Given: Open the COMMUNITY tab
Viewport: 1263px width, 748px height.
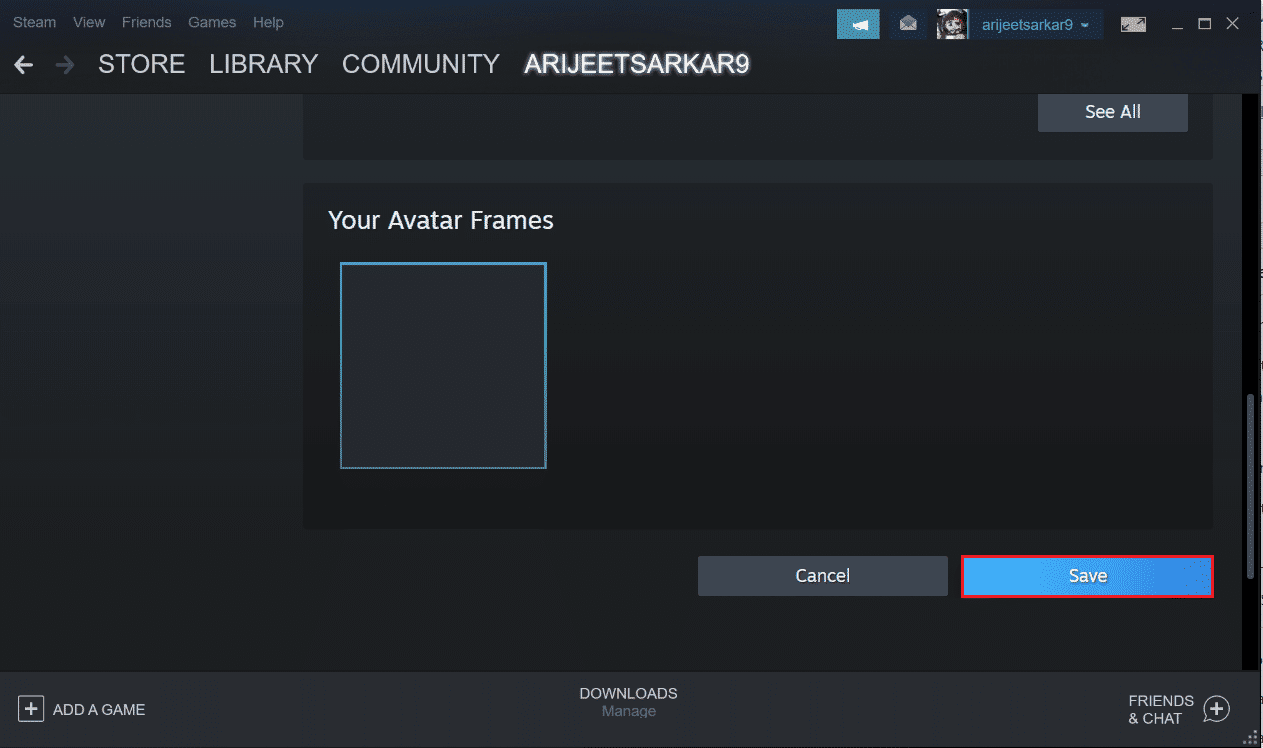Looking at the screenshot, I should point(420,63).
